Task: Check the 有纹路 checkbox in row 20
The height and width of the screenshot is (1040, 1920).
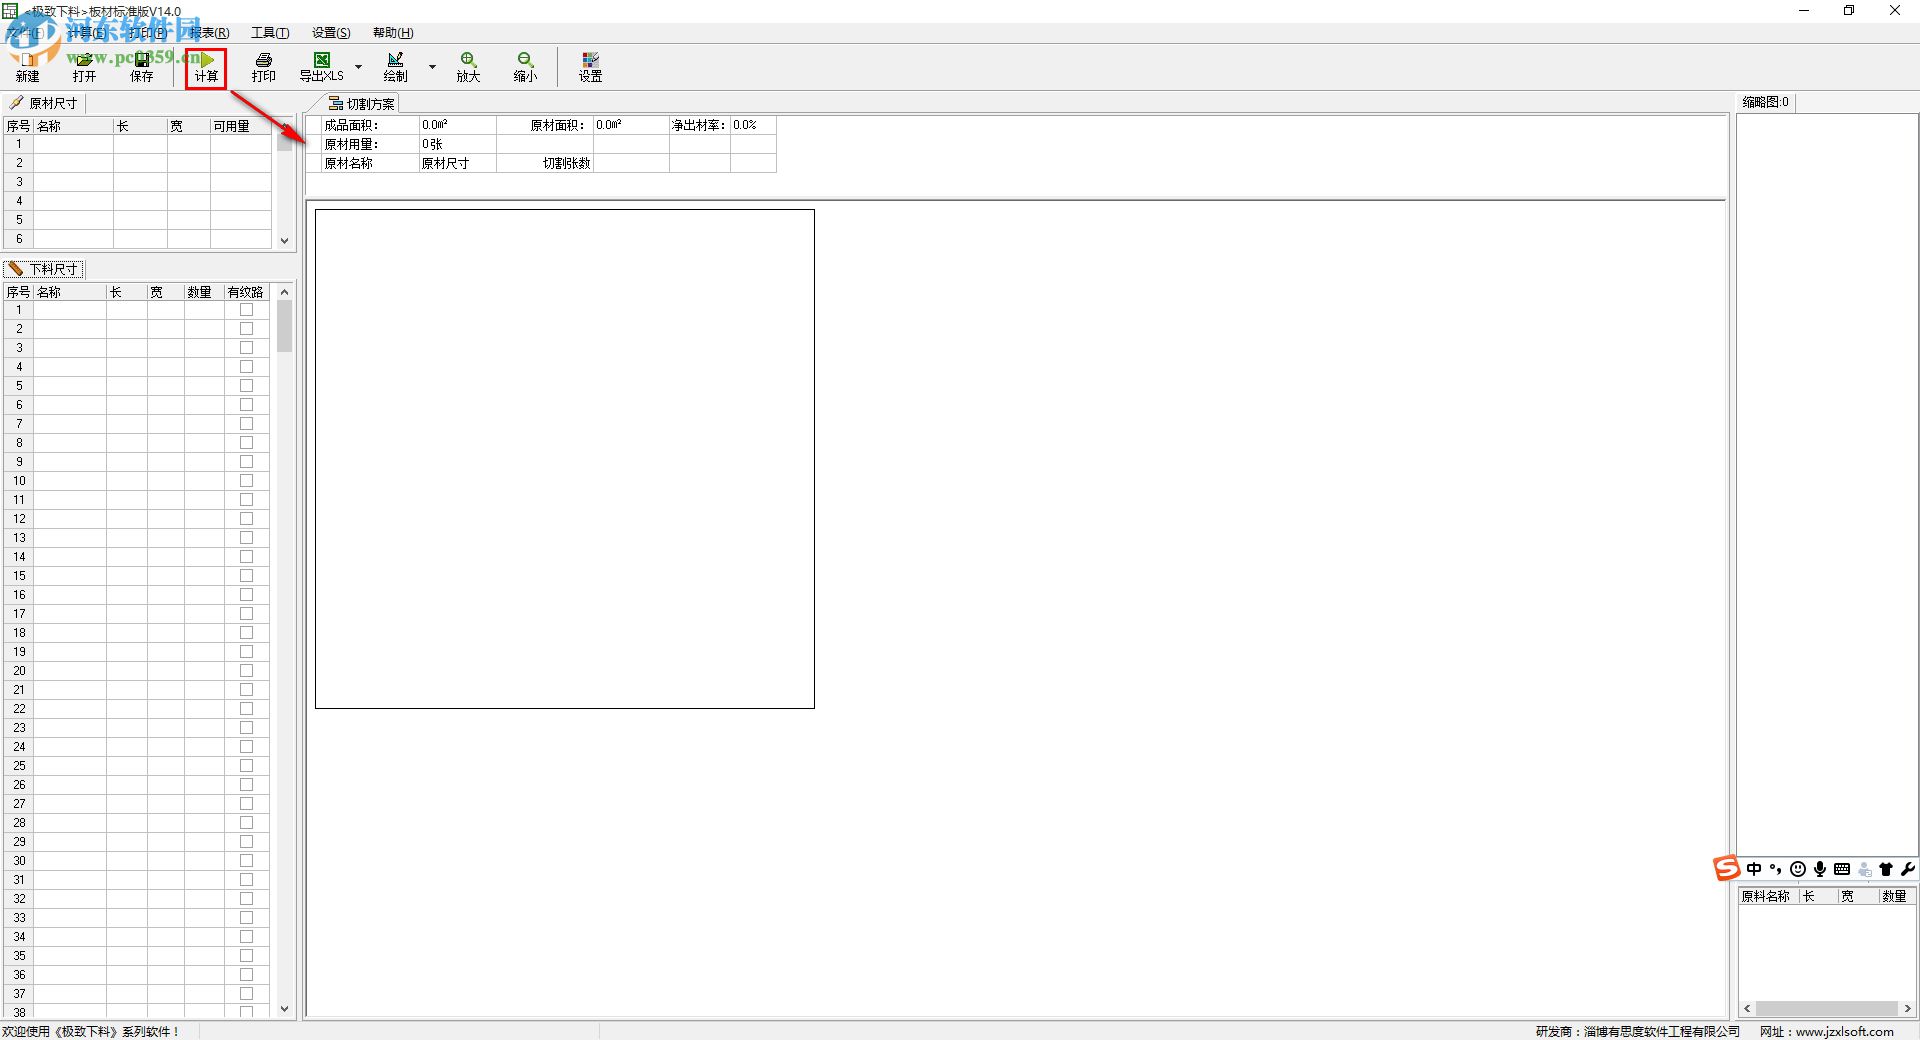Action: point(246,671)
